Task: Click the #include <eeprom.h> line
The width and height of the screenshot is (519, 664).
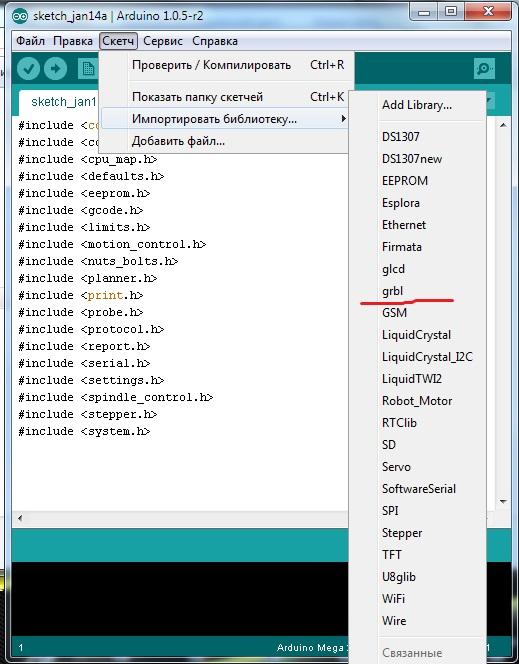Action: [84, 194]
